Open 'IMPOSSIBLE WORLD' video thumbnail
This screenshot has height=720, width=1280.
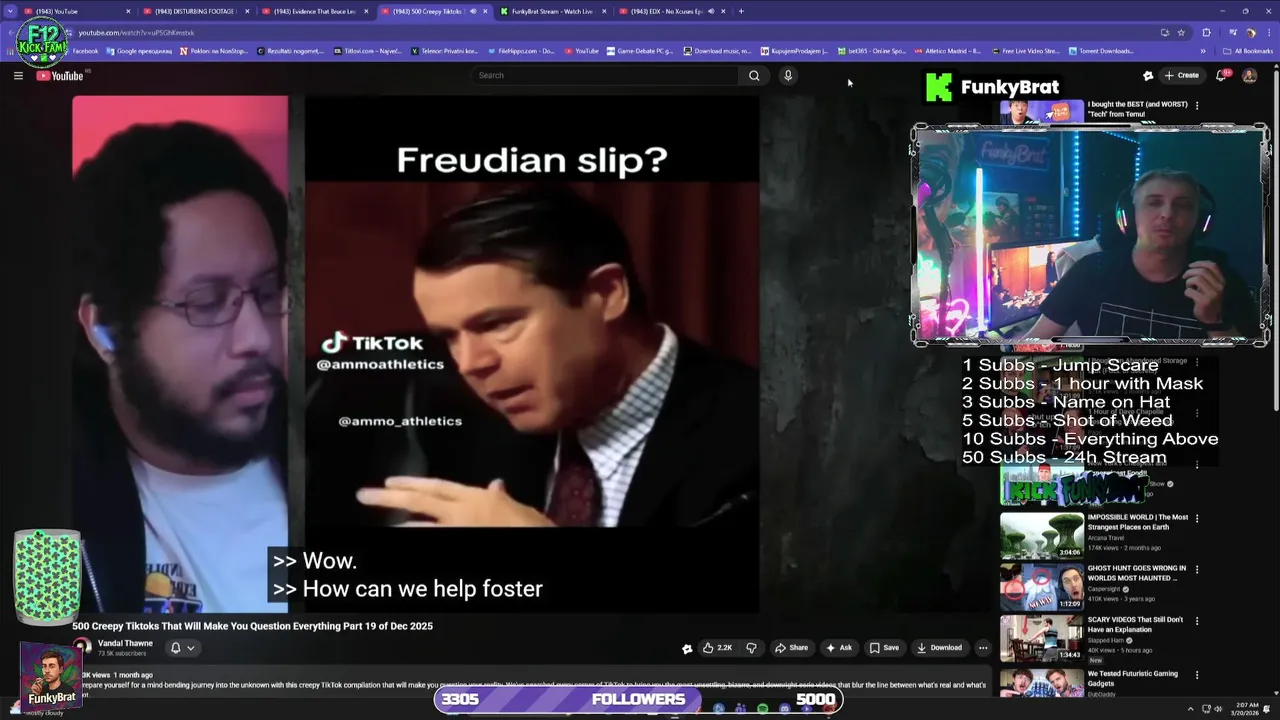[1042, 536]
